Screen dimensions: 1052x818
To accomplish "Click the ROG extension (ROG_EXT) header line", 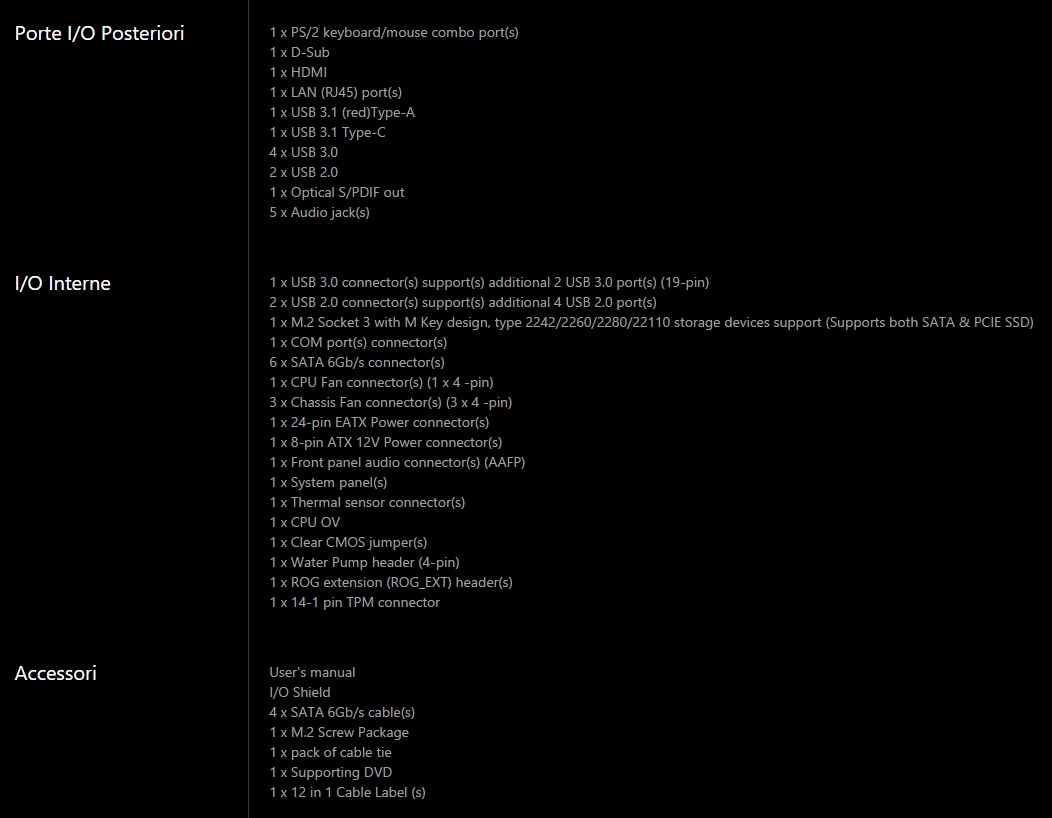I will point(390,582).
